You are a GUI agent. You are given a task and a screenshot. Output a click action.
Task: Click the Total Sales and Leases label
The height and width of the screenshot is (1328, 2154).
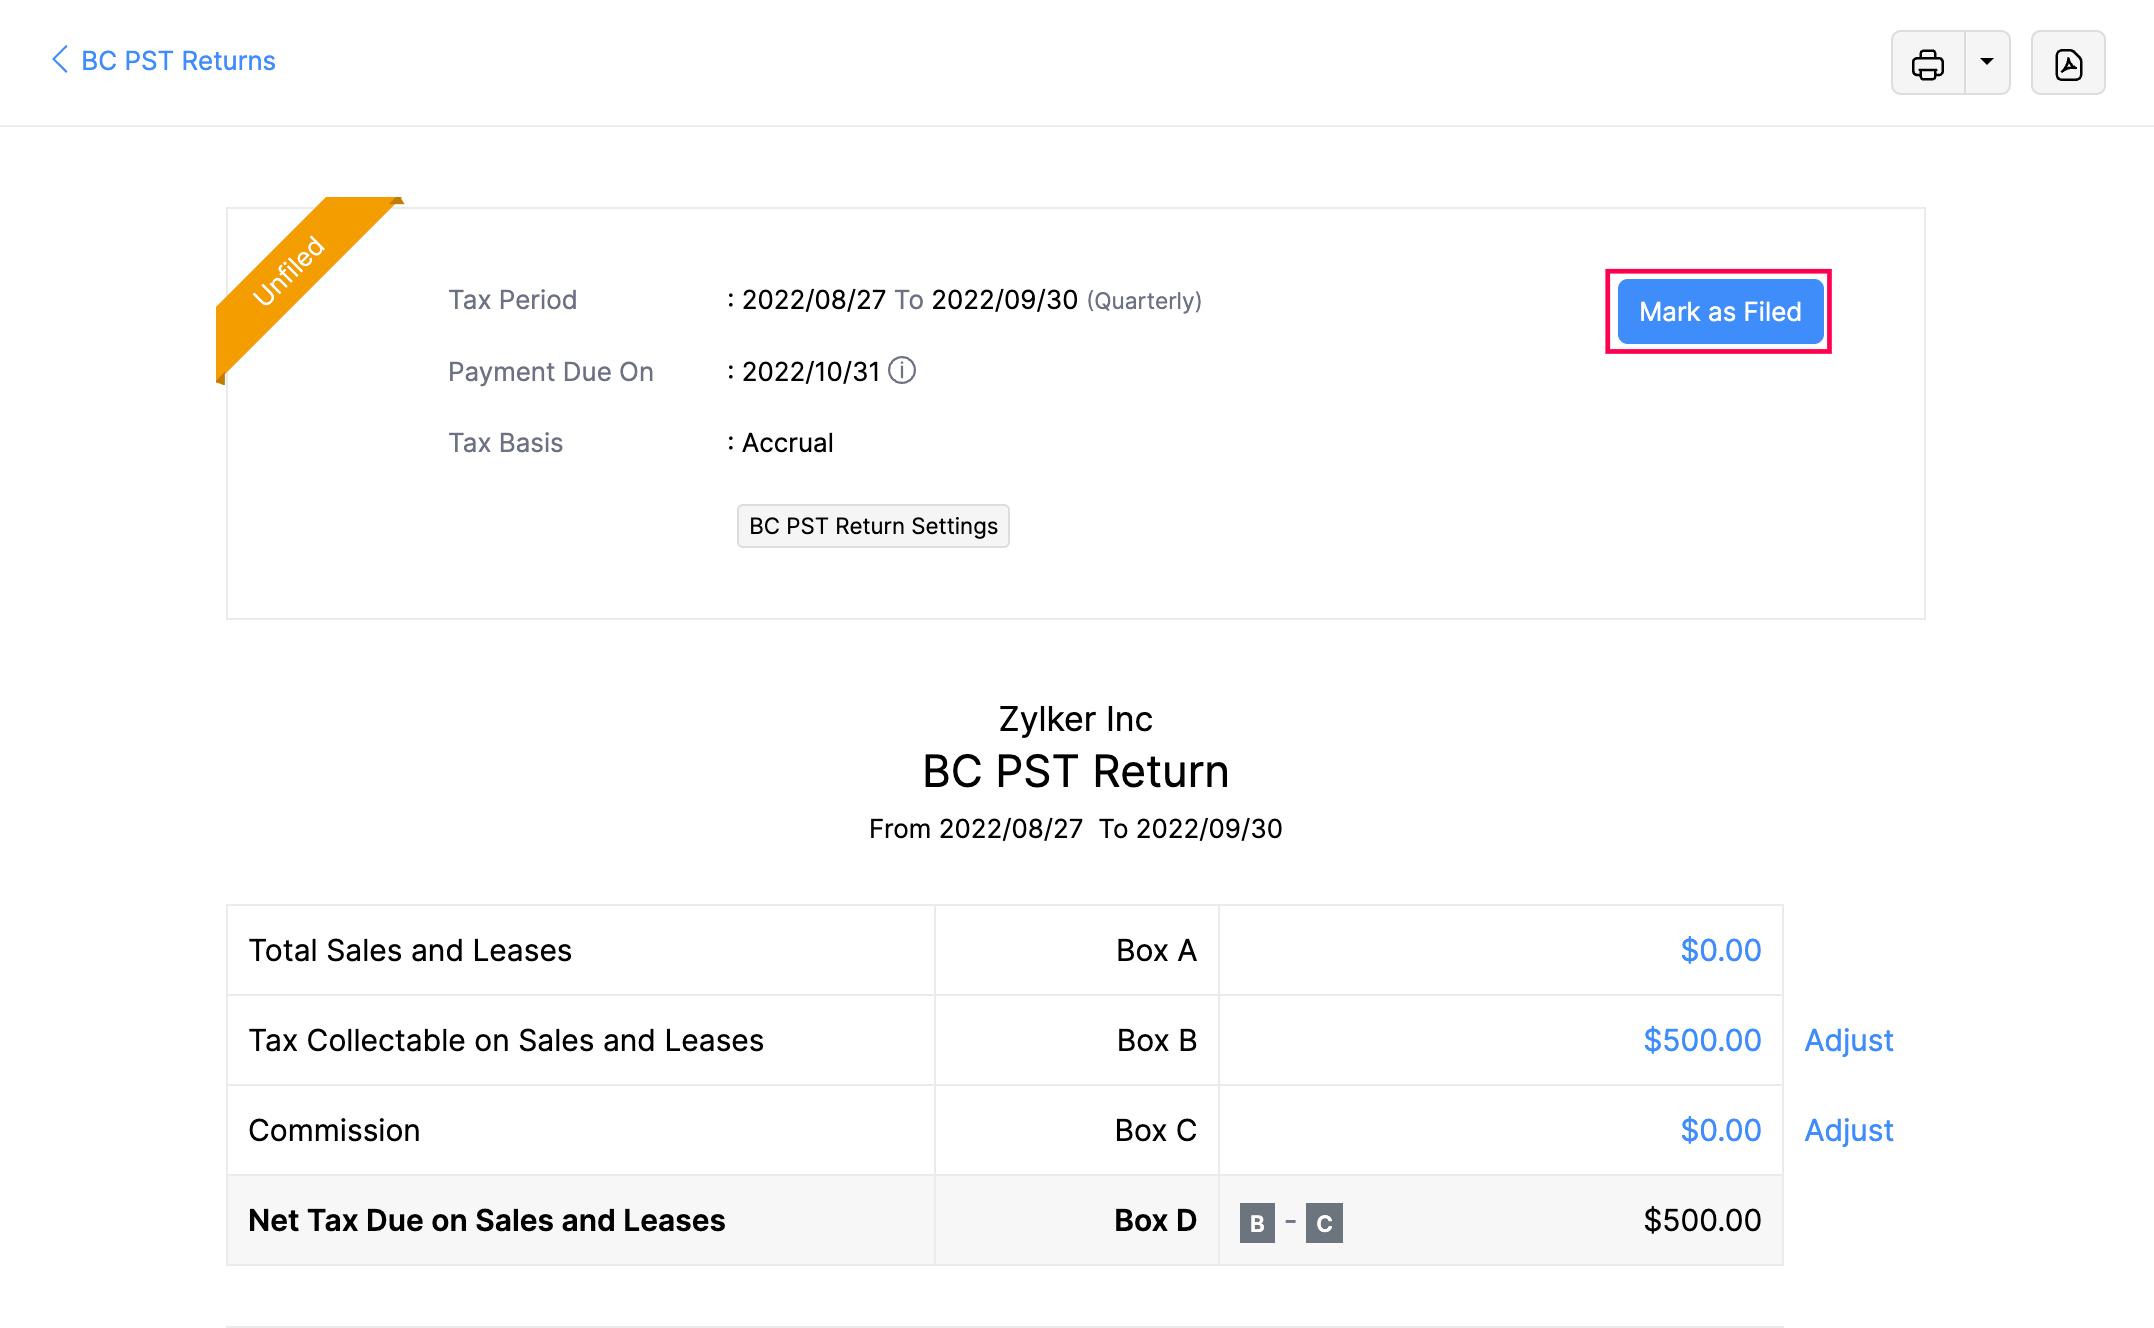pos(410,950)
